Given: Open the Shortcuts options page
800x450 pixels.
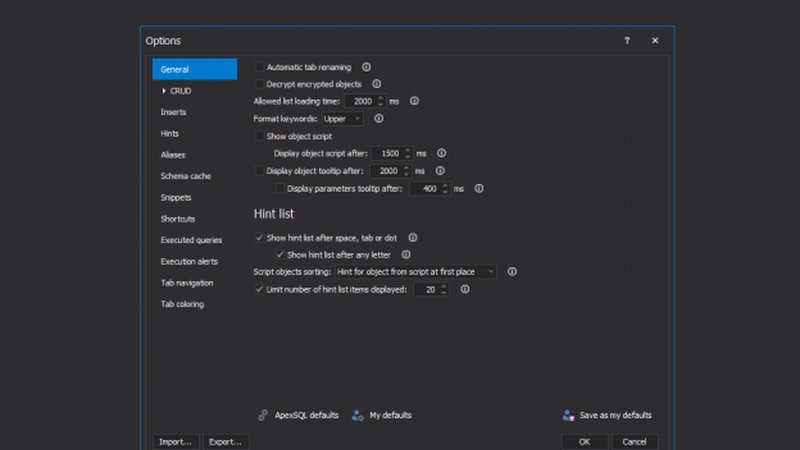Looking at the screenshot, I should click(178, 219).
